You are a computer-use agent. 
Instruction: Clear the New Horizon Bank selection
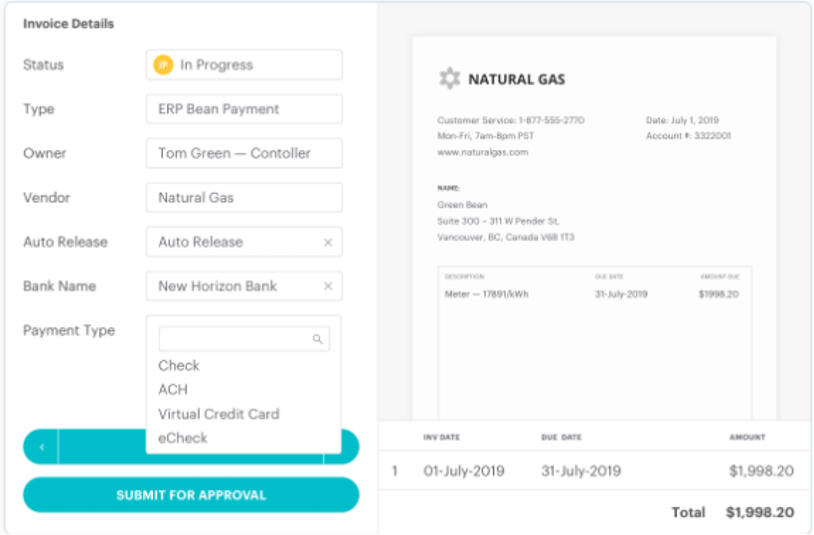(x=328, y=286)
